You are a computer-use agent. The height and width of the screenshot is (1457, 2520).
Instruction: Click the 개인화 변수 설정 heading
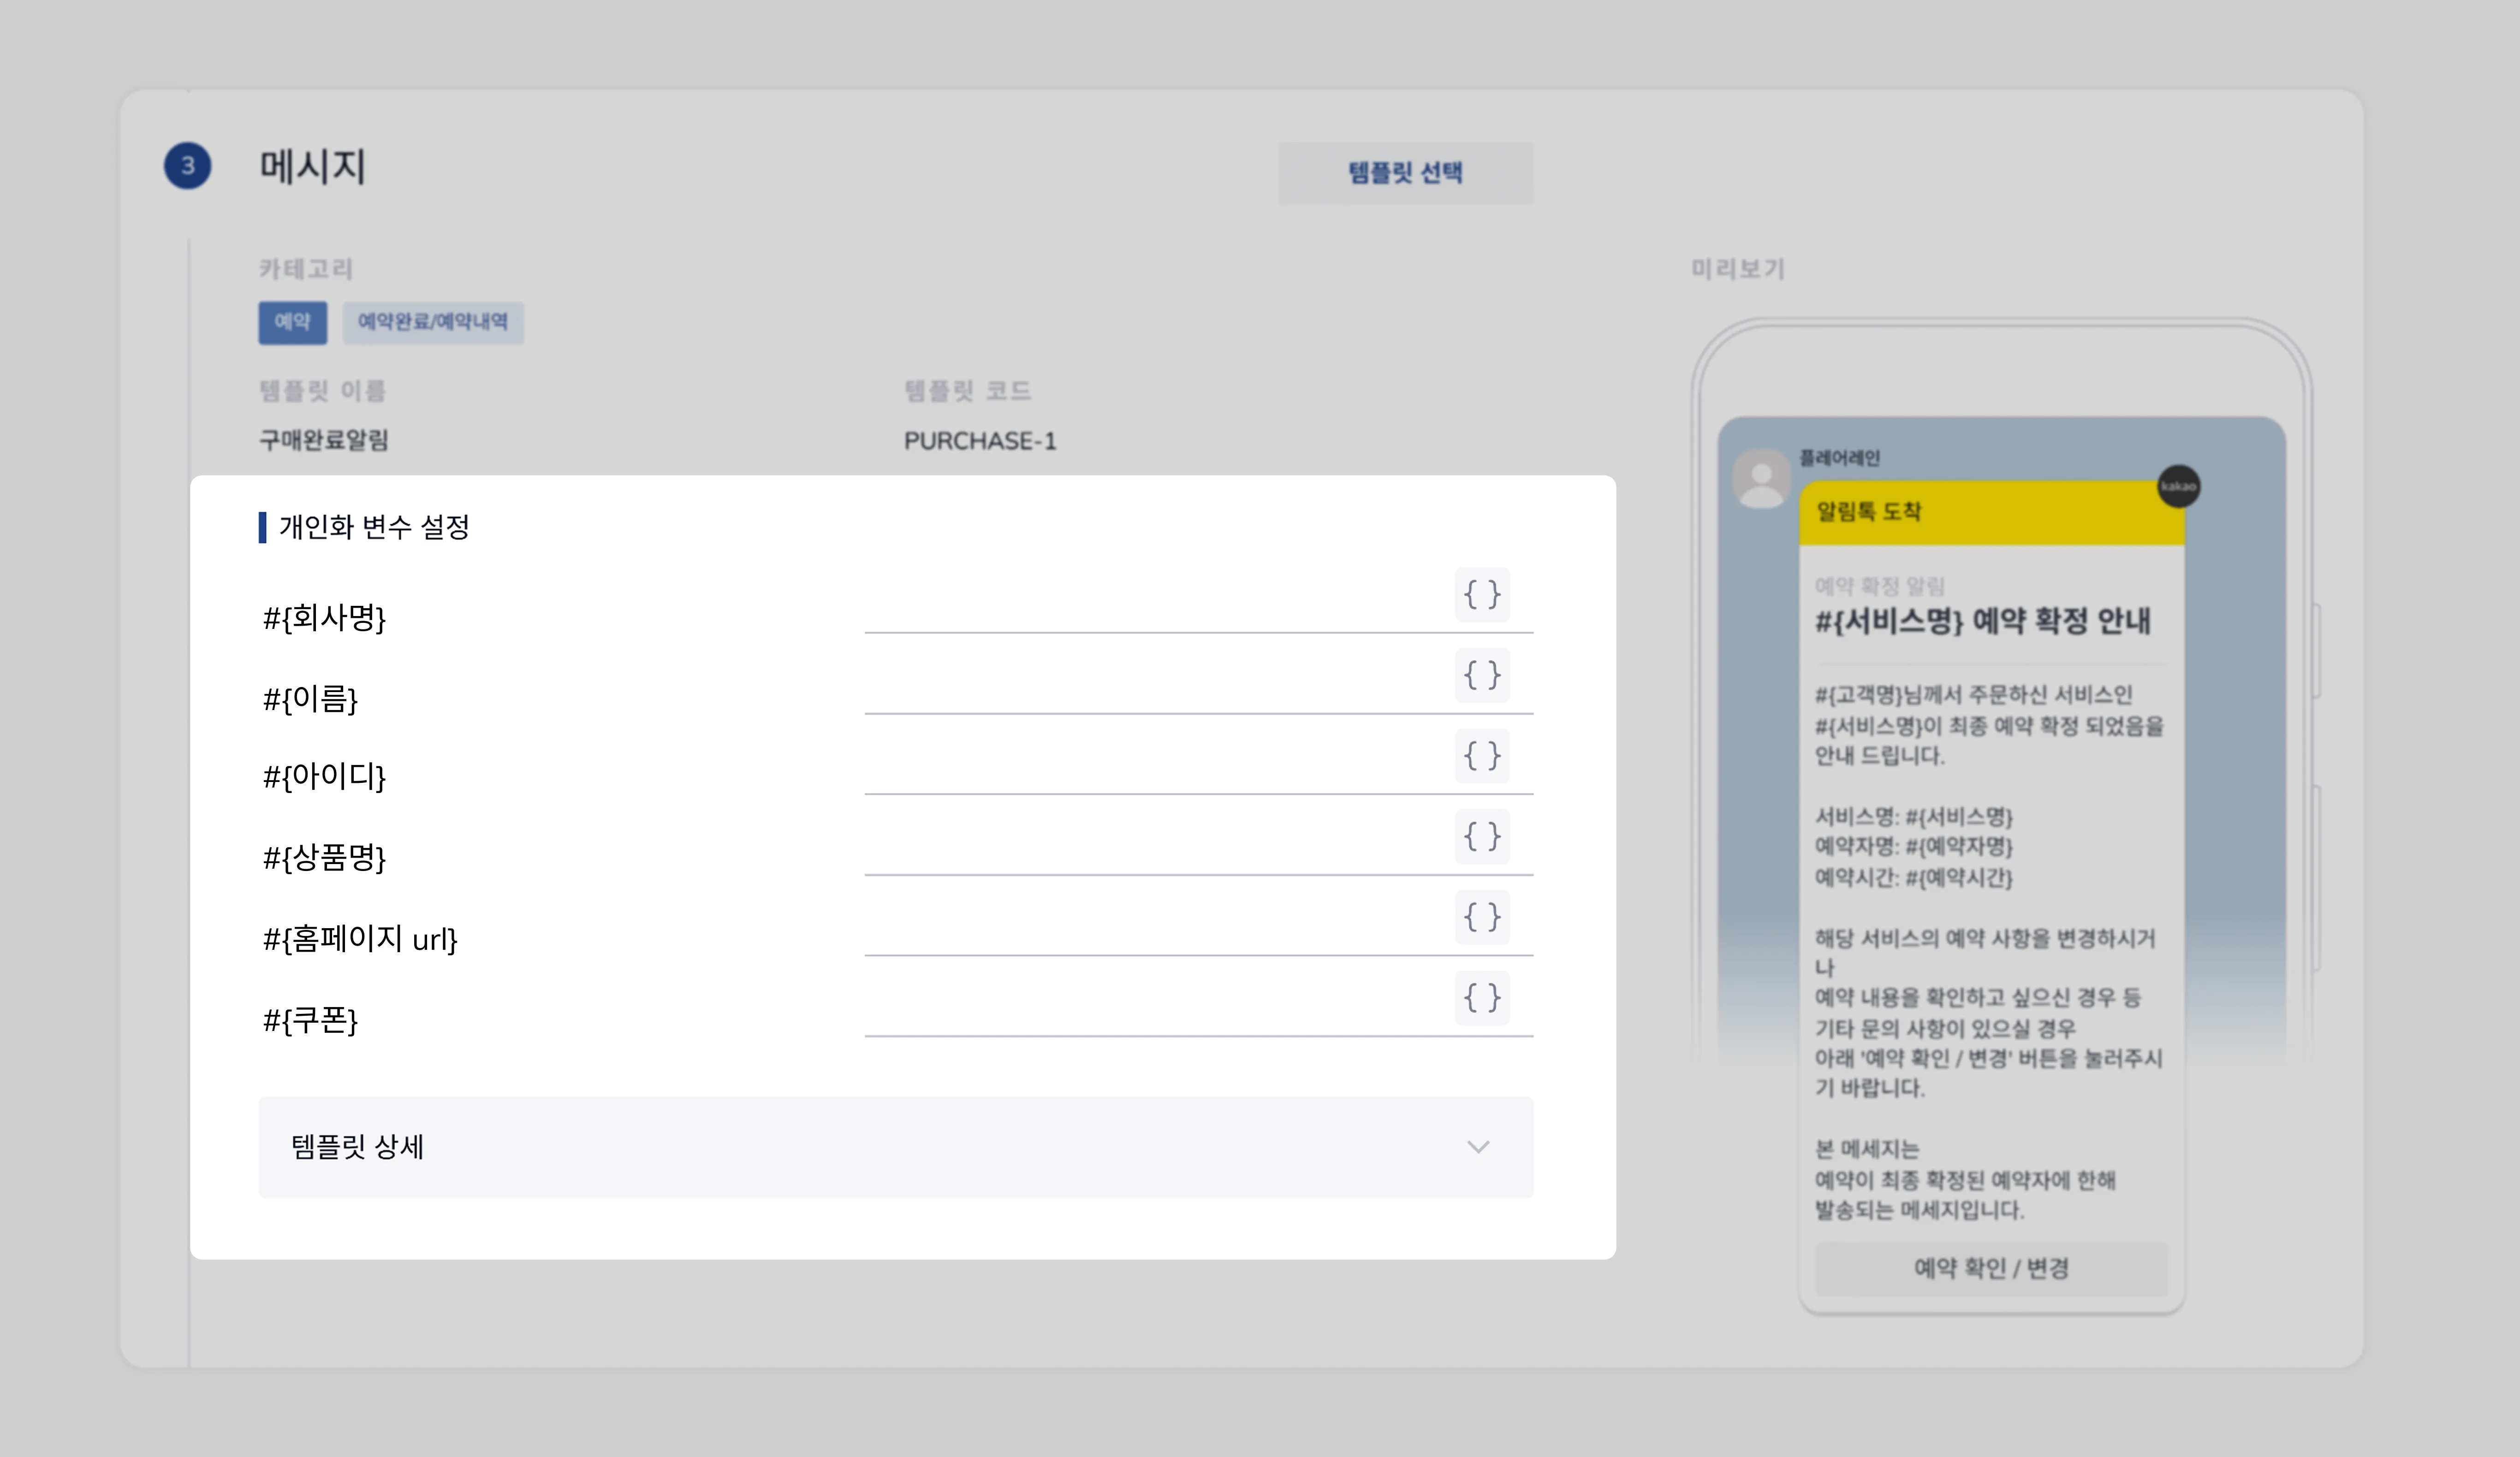pos(374,527)
